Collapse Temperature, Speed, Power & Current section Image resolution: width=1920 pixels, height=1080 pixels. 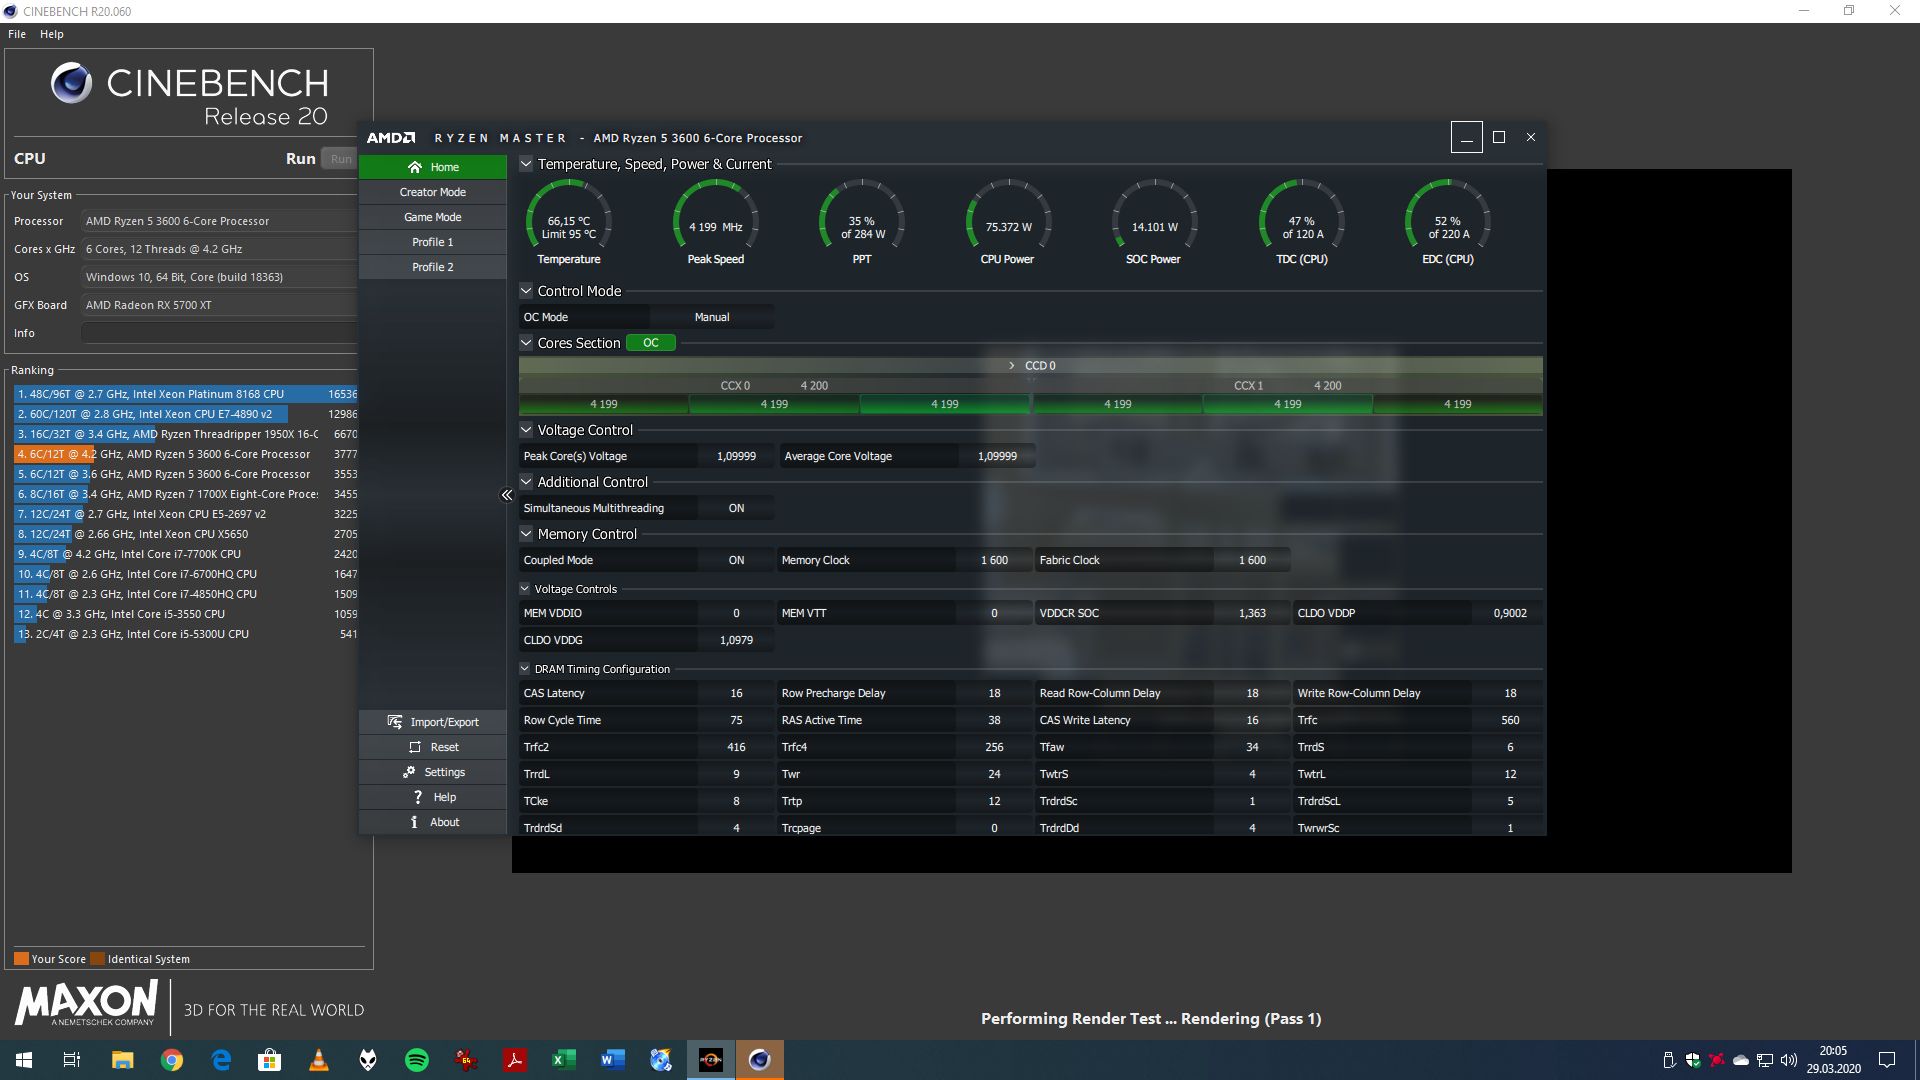pos(526,164)
